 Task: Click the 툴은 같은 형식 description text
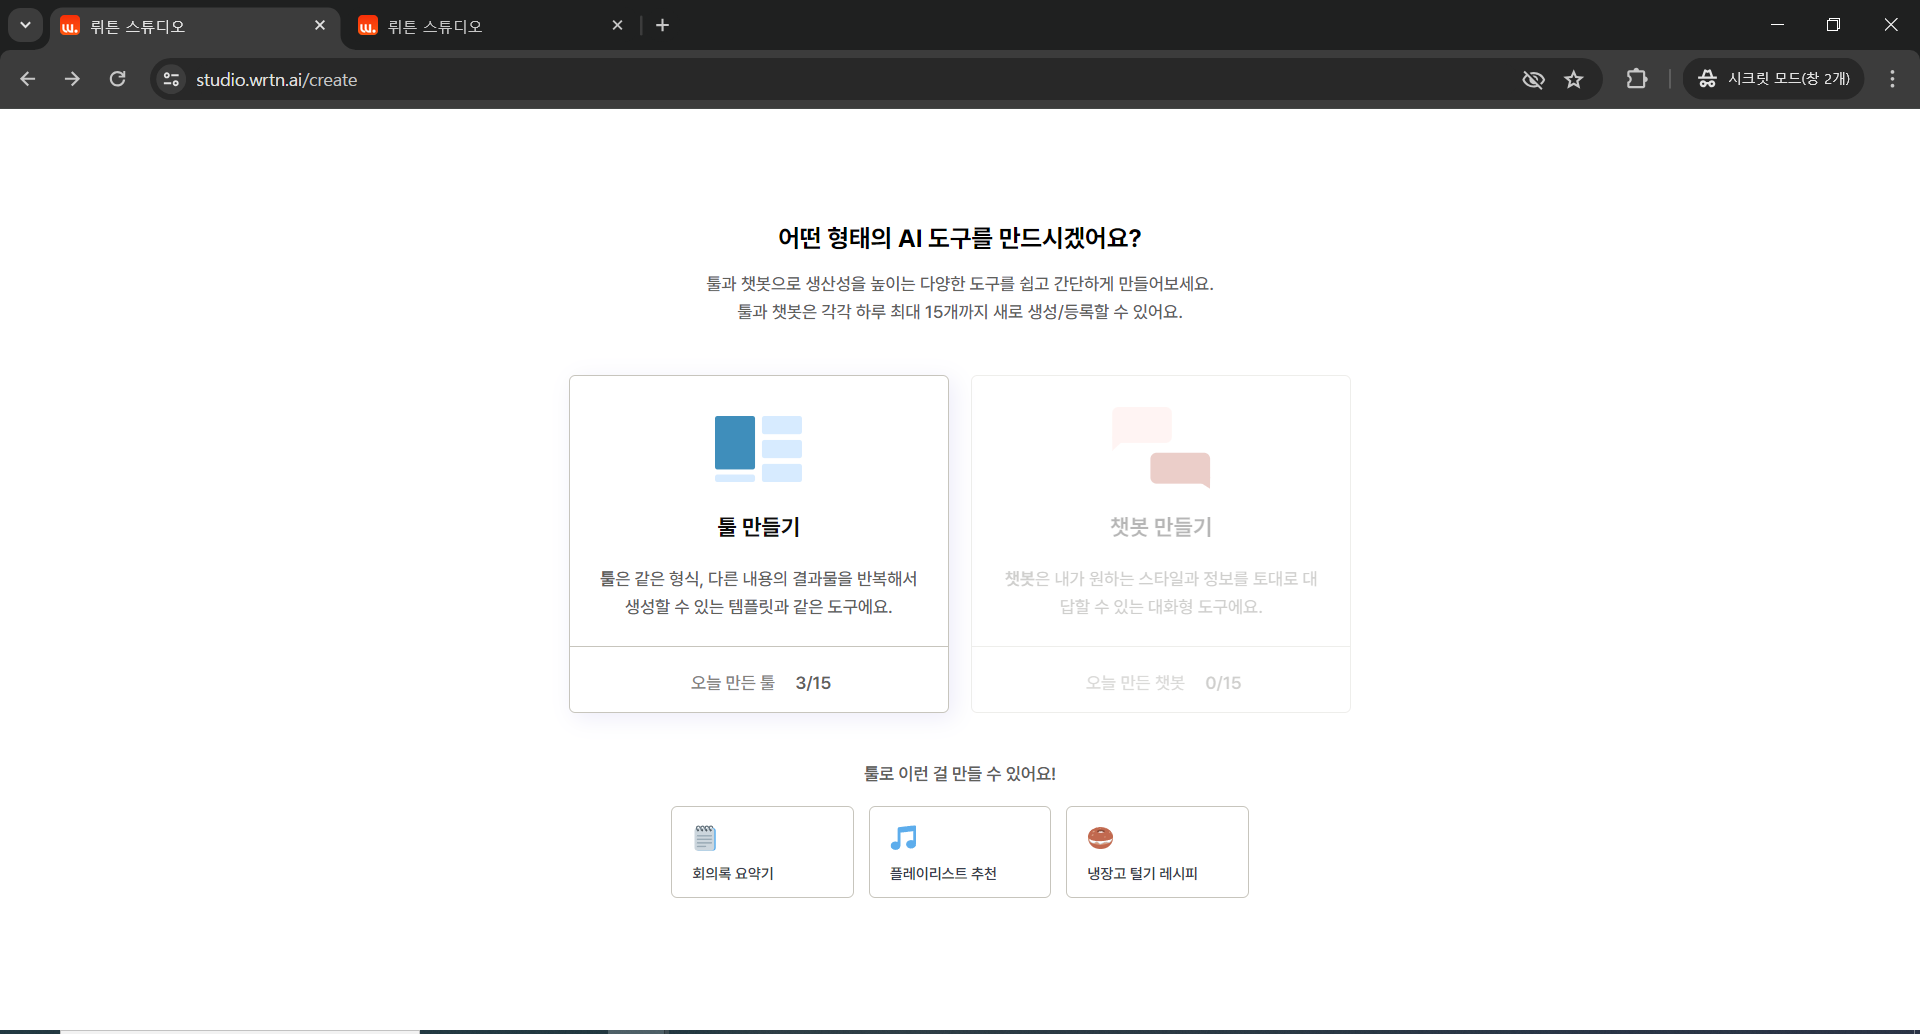coord(759,592)
